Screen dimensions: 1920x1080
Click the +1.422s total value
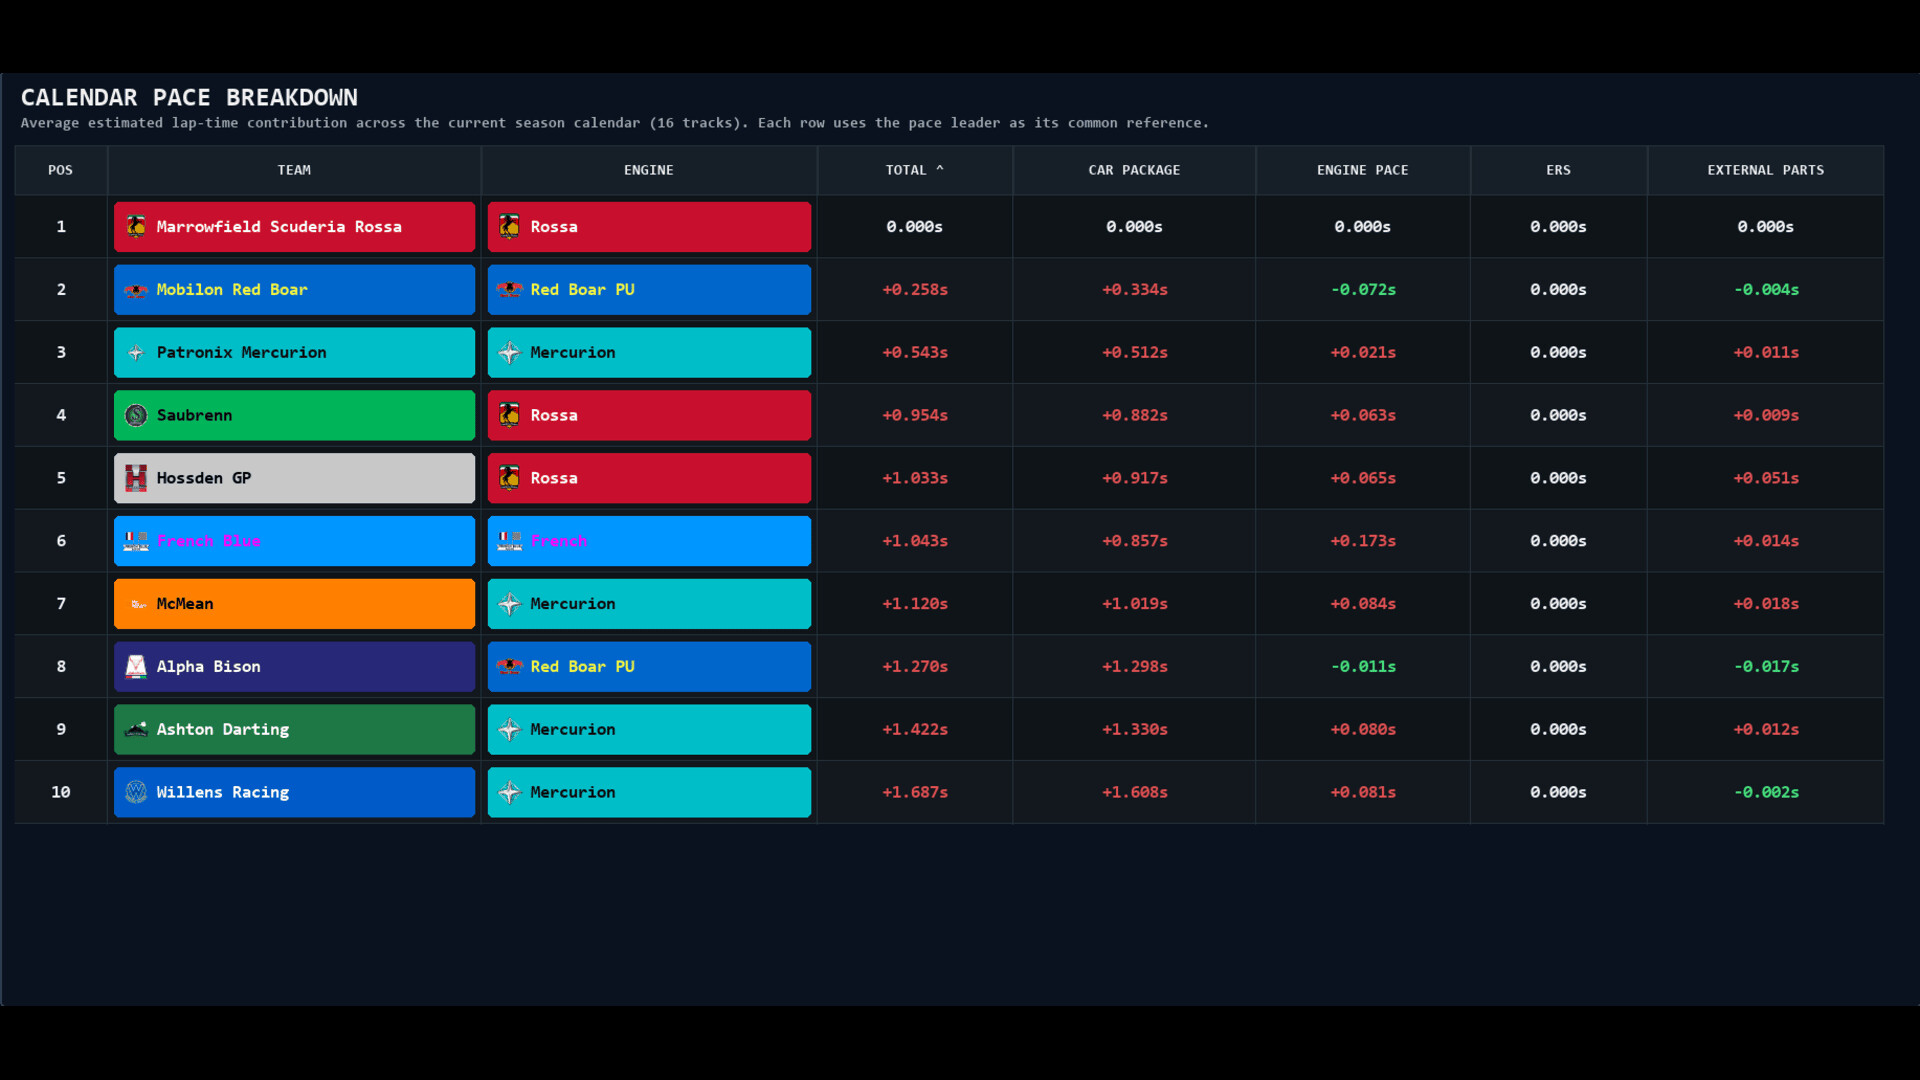pyautogui.click(x=915, y=730)
